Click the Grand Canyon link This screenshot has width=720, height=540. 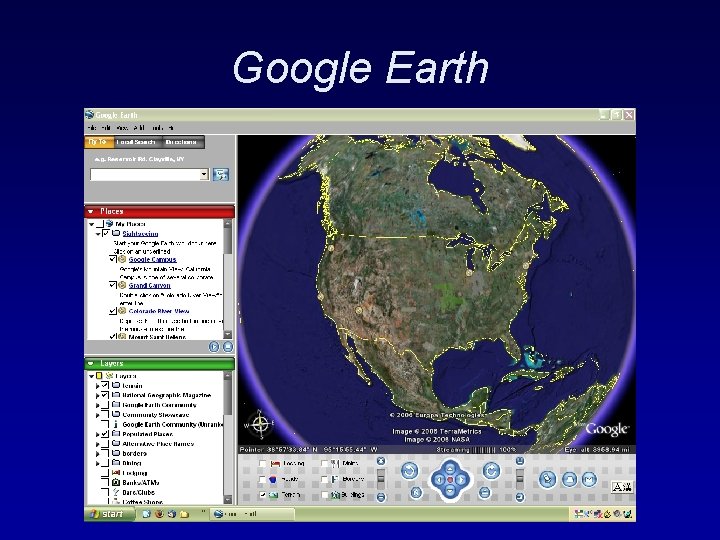point(149,285)
